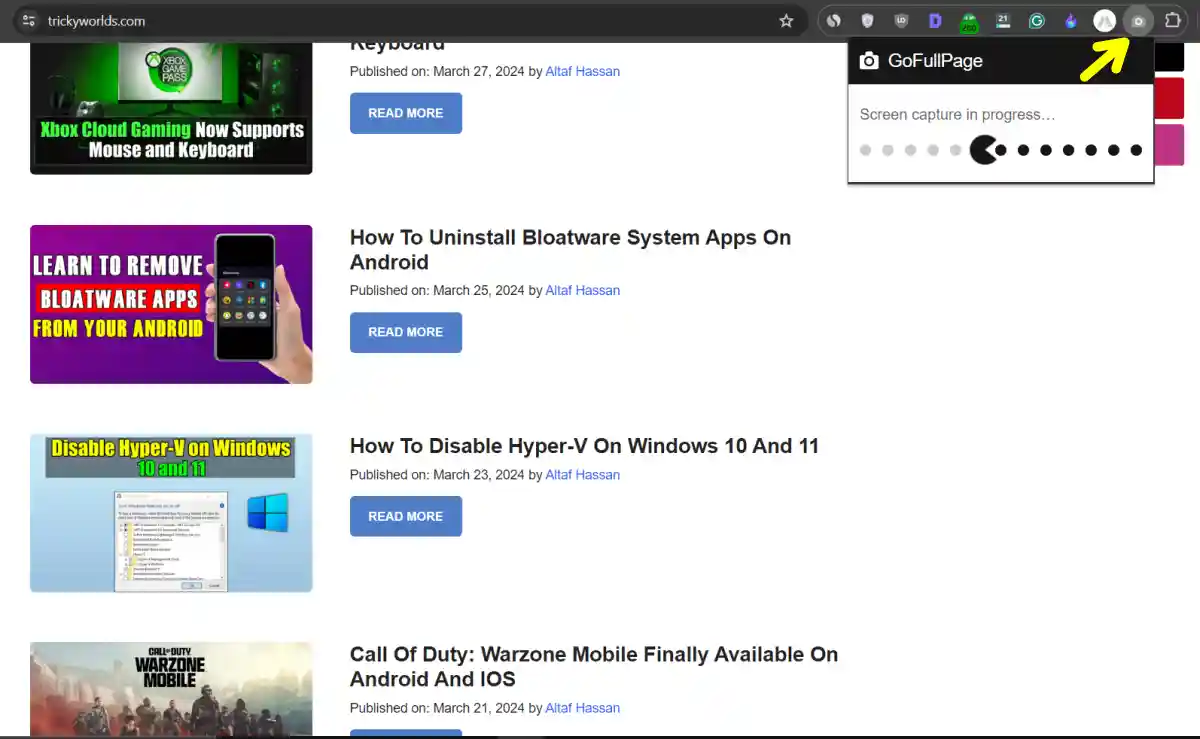This screenshot has height=739, width=1200.
Task: Open the browser extensions puzzle-piece menu
Action: point(1172,20)
